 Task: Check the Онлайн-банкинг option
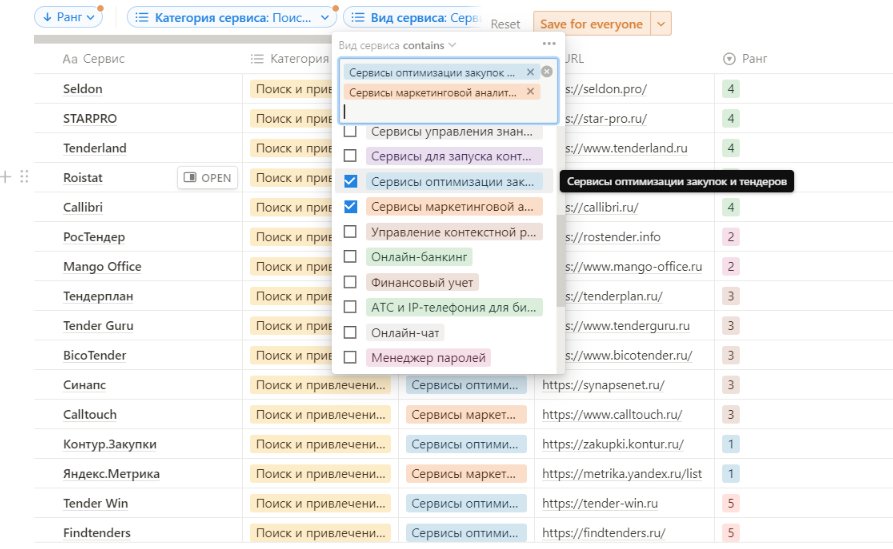coord(350,257)
